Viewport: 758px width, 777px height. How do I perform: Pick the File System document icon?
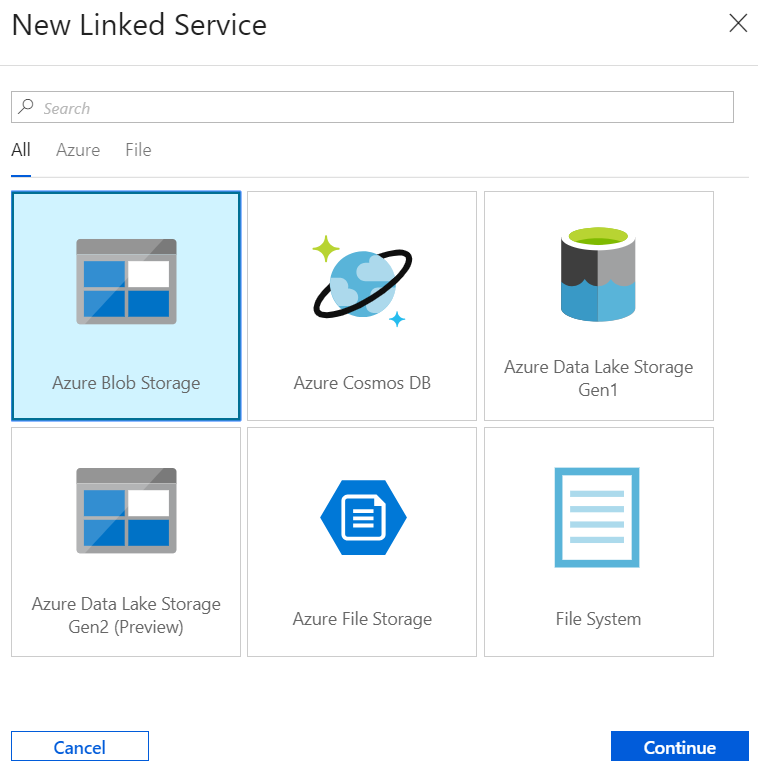(x=597, y=517)
